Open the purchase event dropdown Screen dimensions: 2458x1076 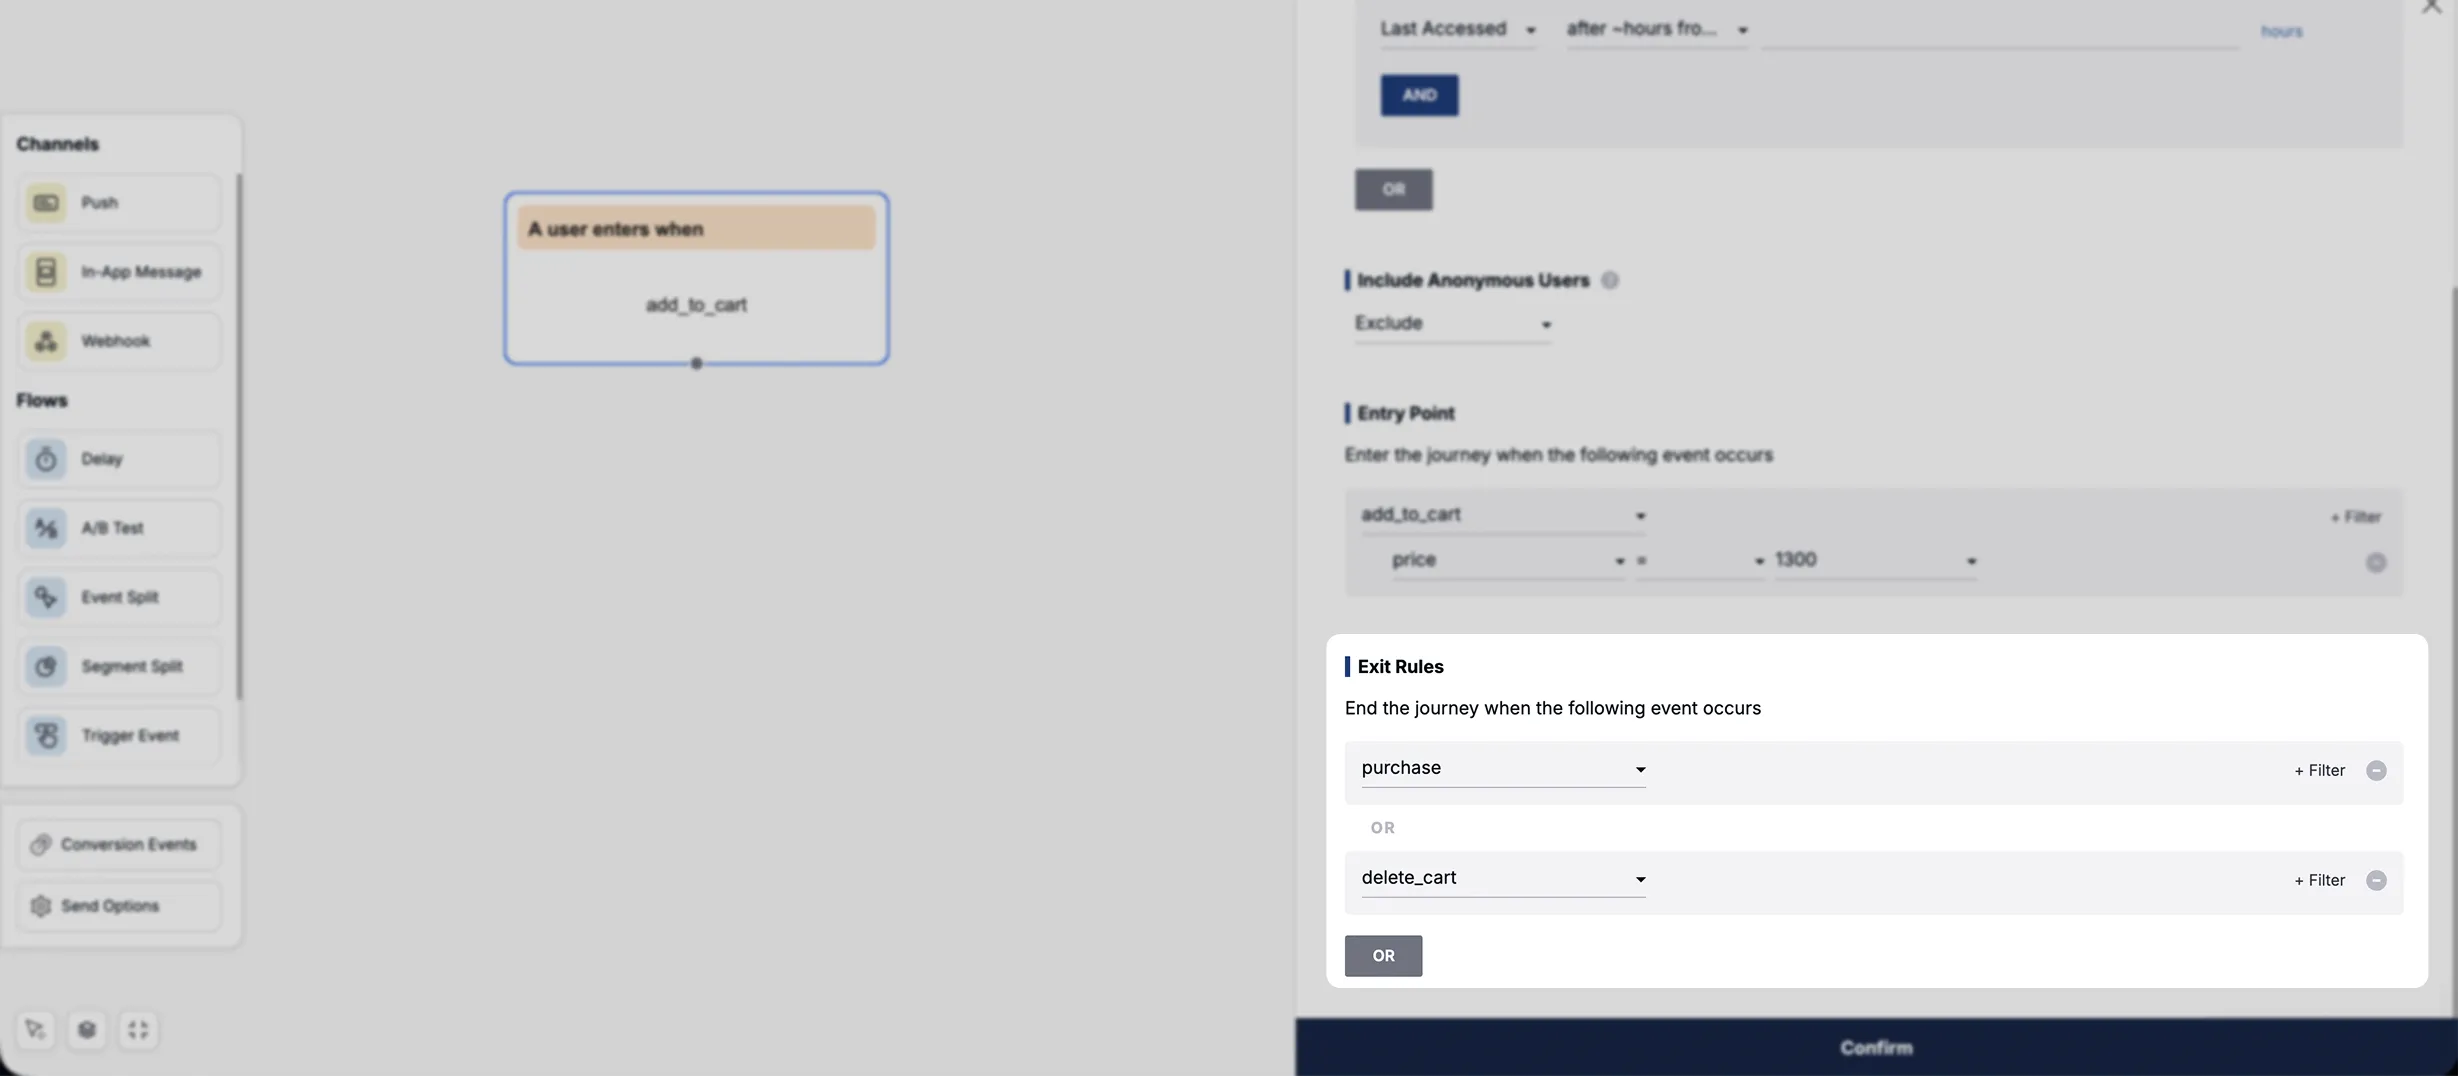[x=1503, y=768]
